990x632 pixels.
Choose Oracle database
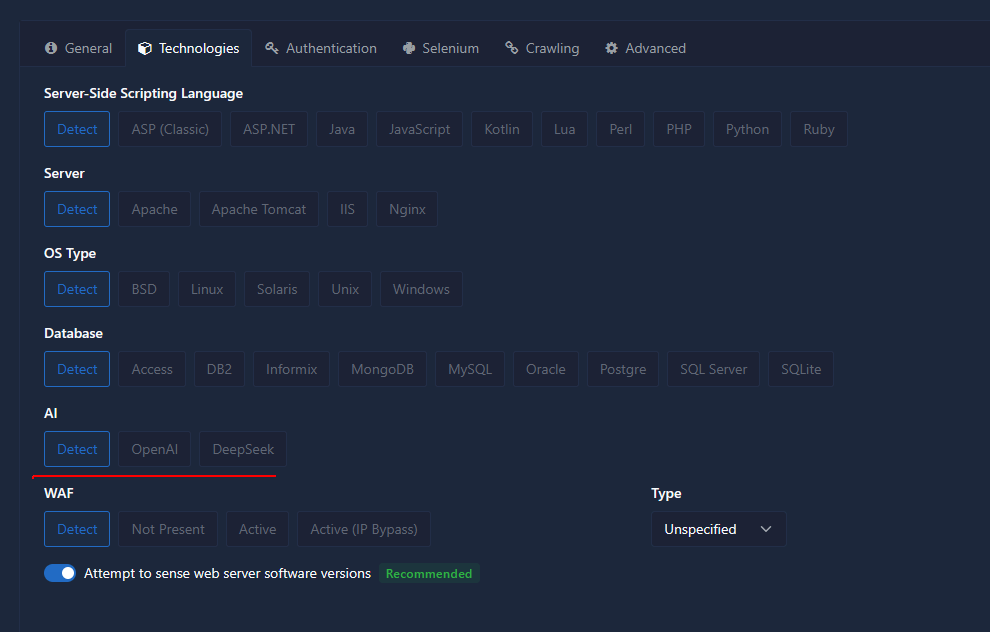[546, 369]
